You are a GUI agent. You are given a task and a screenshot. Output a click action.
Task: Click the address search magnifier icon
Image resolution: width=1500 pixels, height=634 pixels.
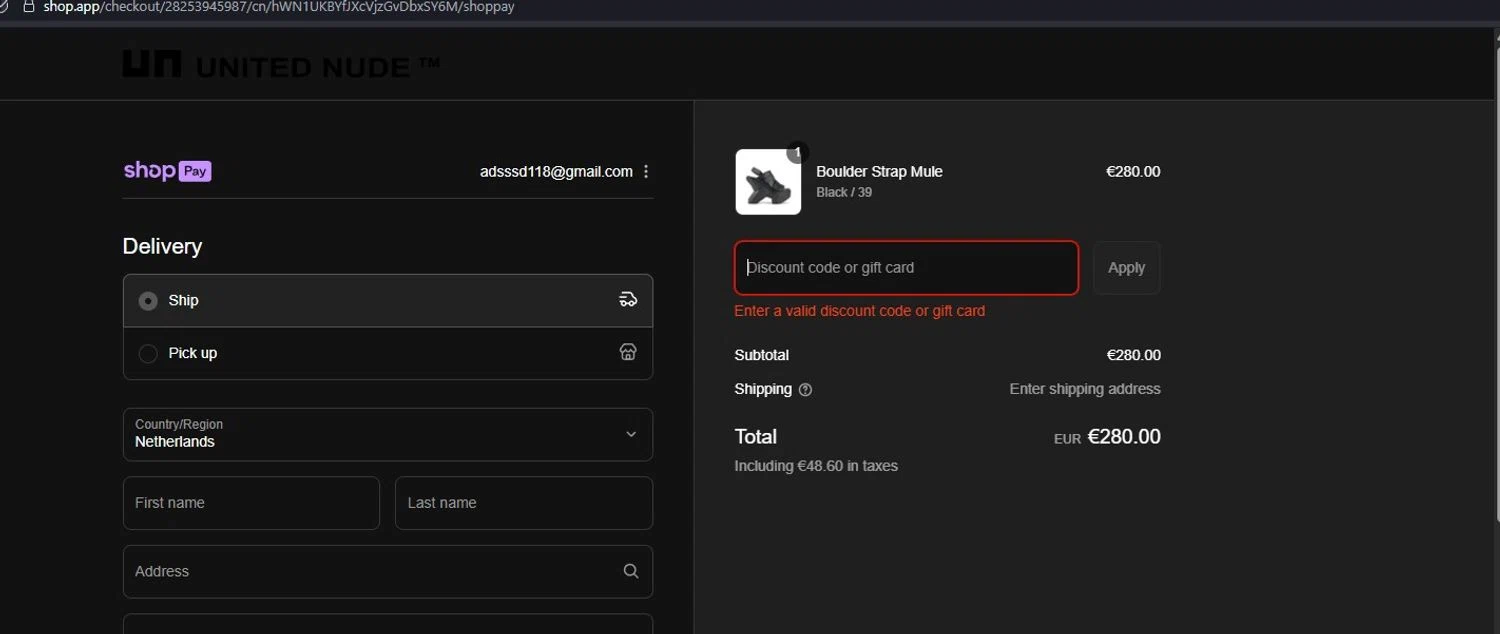[x=630, y=571]
